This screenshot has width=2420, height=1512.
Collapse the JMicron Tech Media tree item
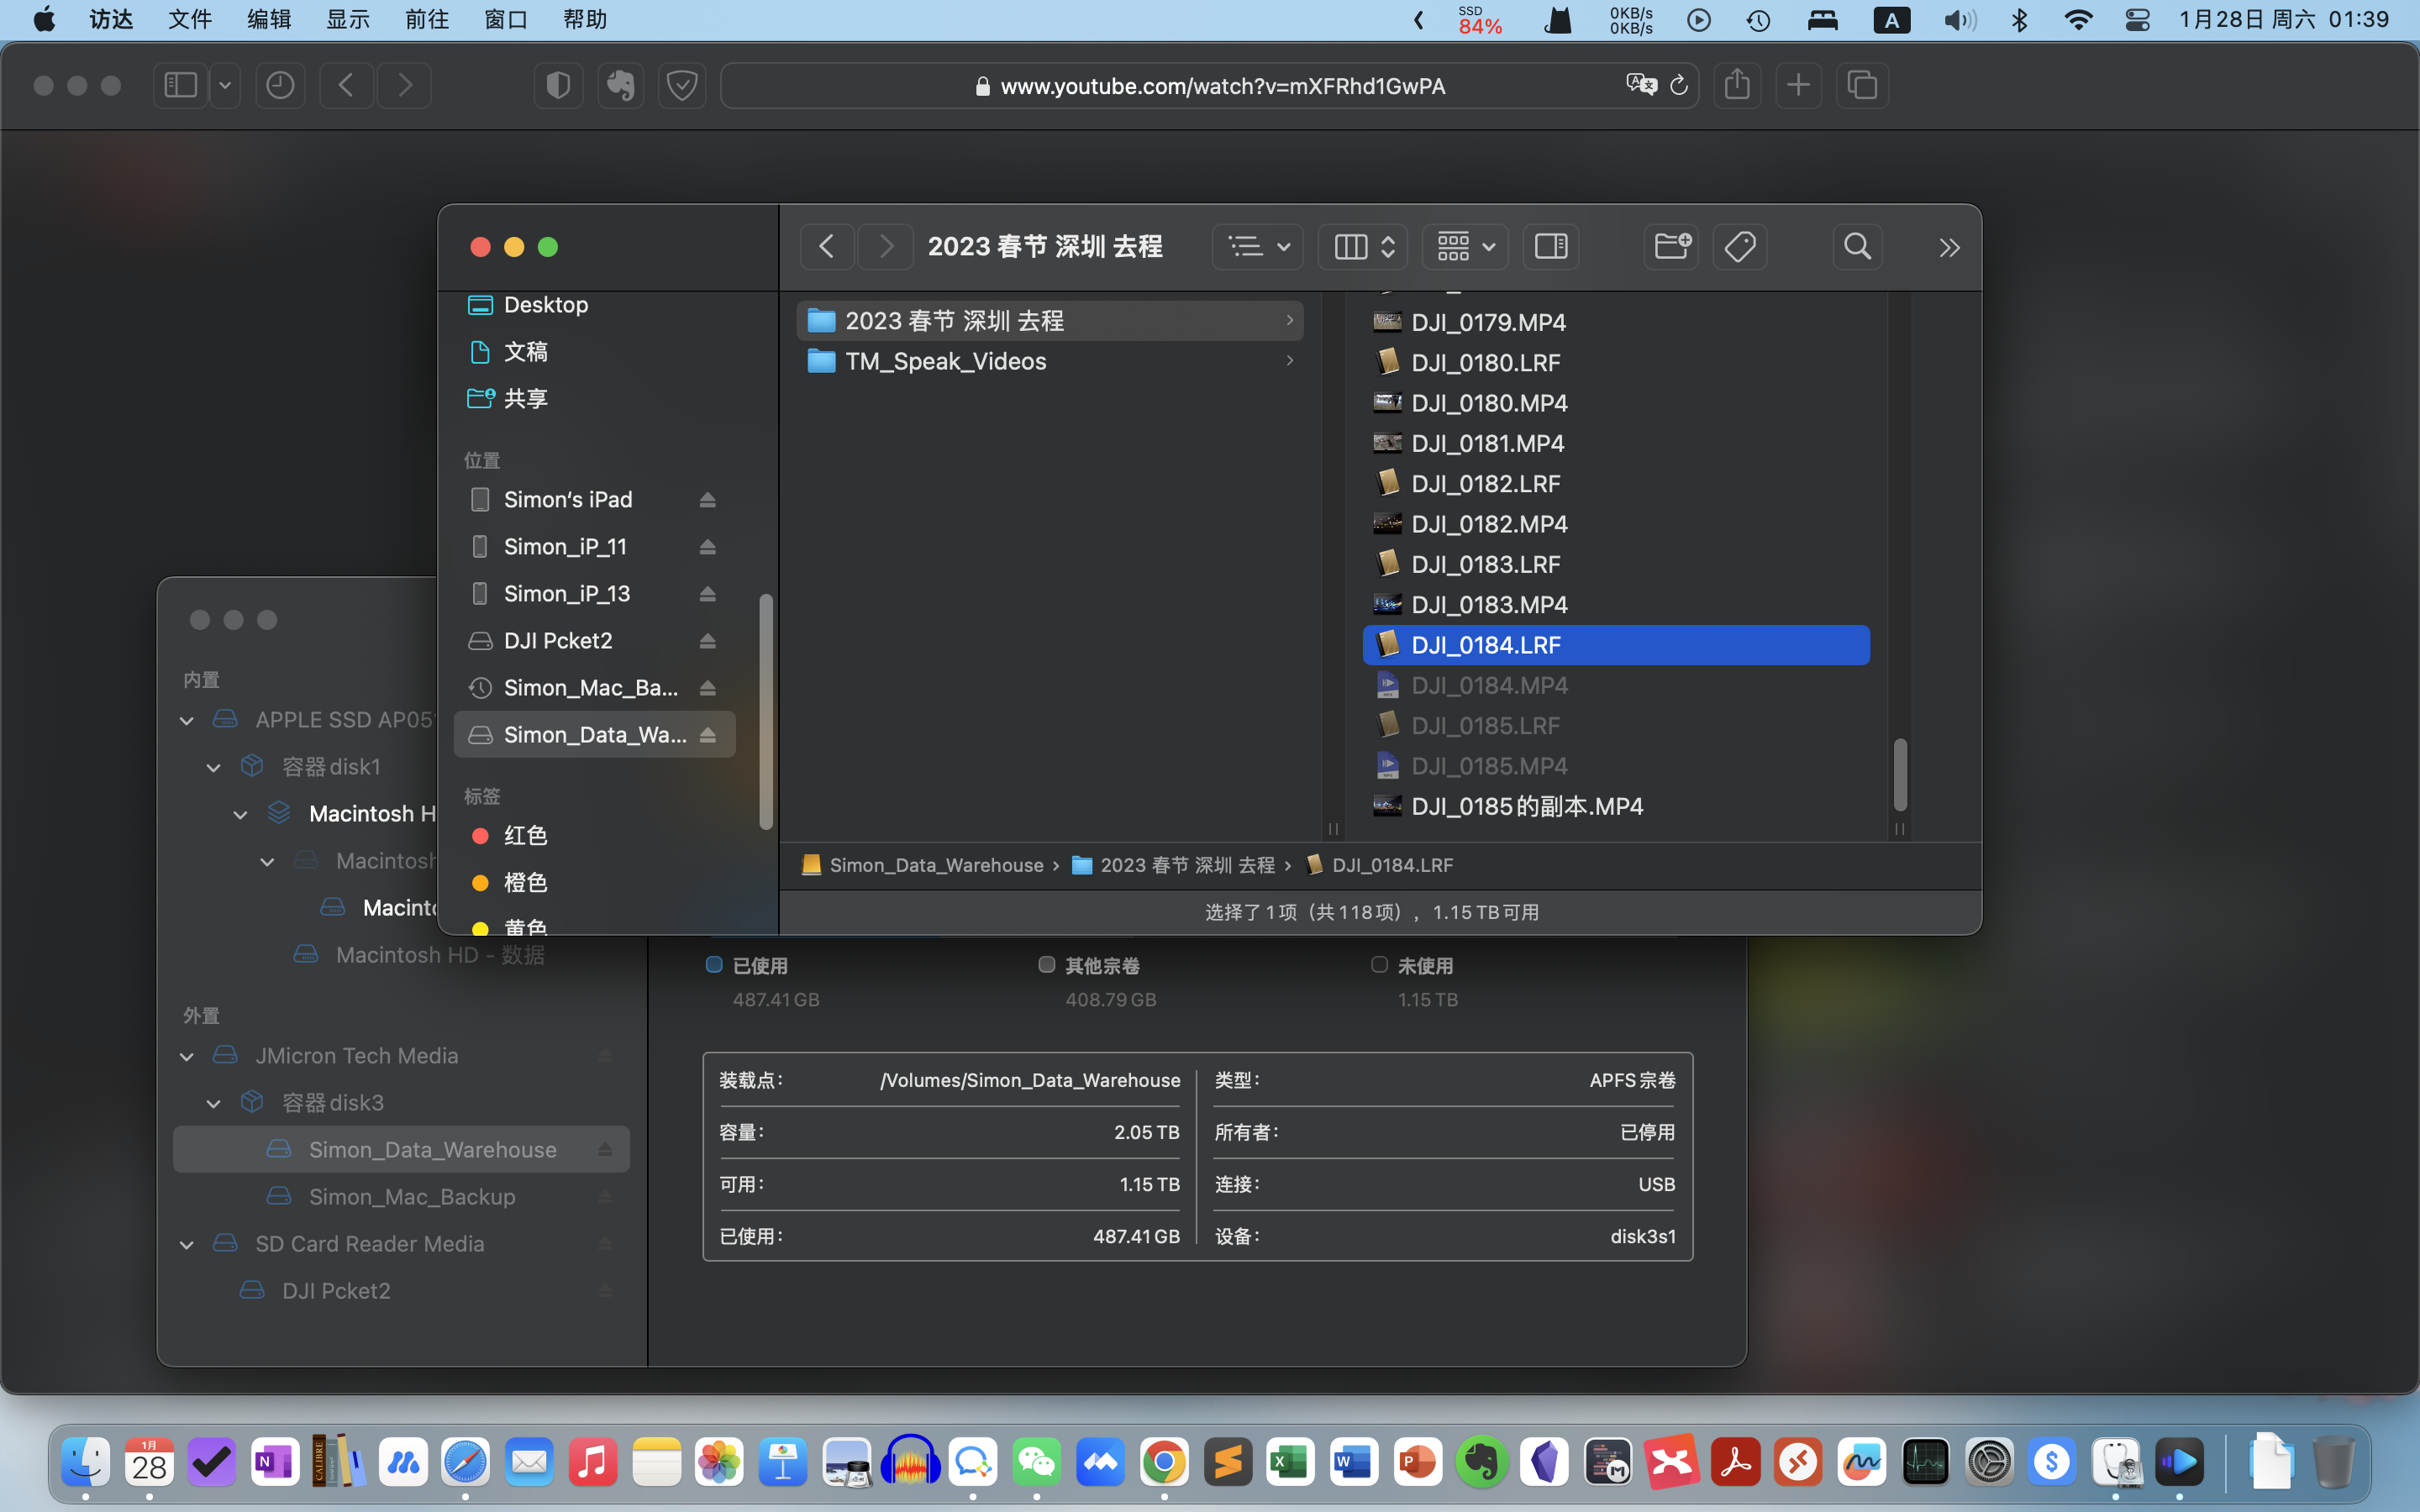point(187,1056)
